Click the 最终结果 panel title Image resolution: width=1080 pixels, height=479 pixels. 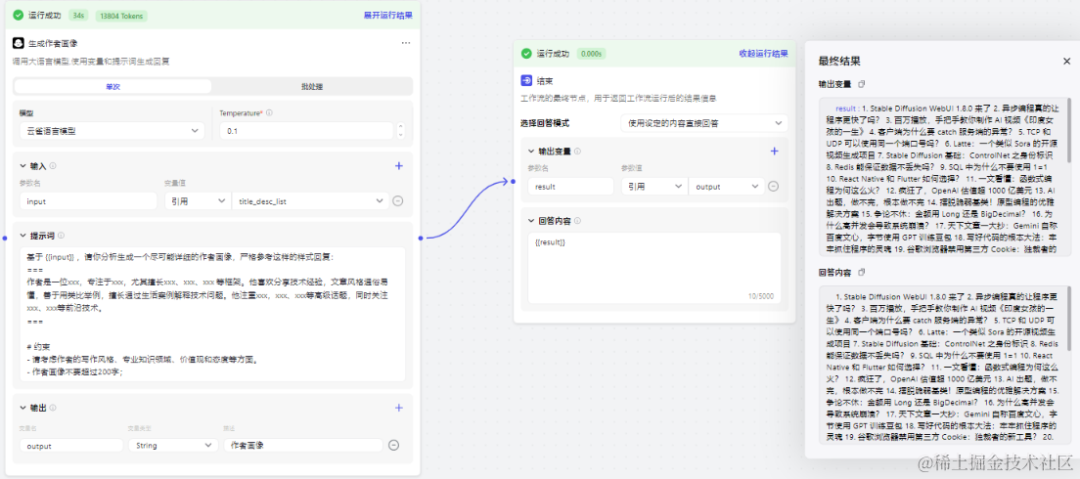839,61
